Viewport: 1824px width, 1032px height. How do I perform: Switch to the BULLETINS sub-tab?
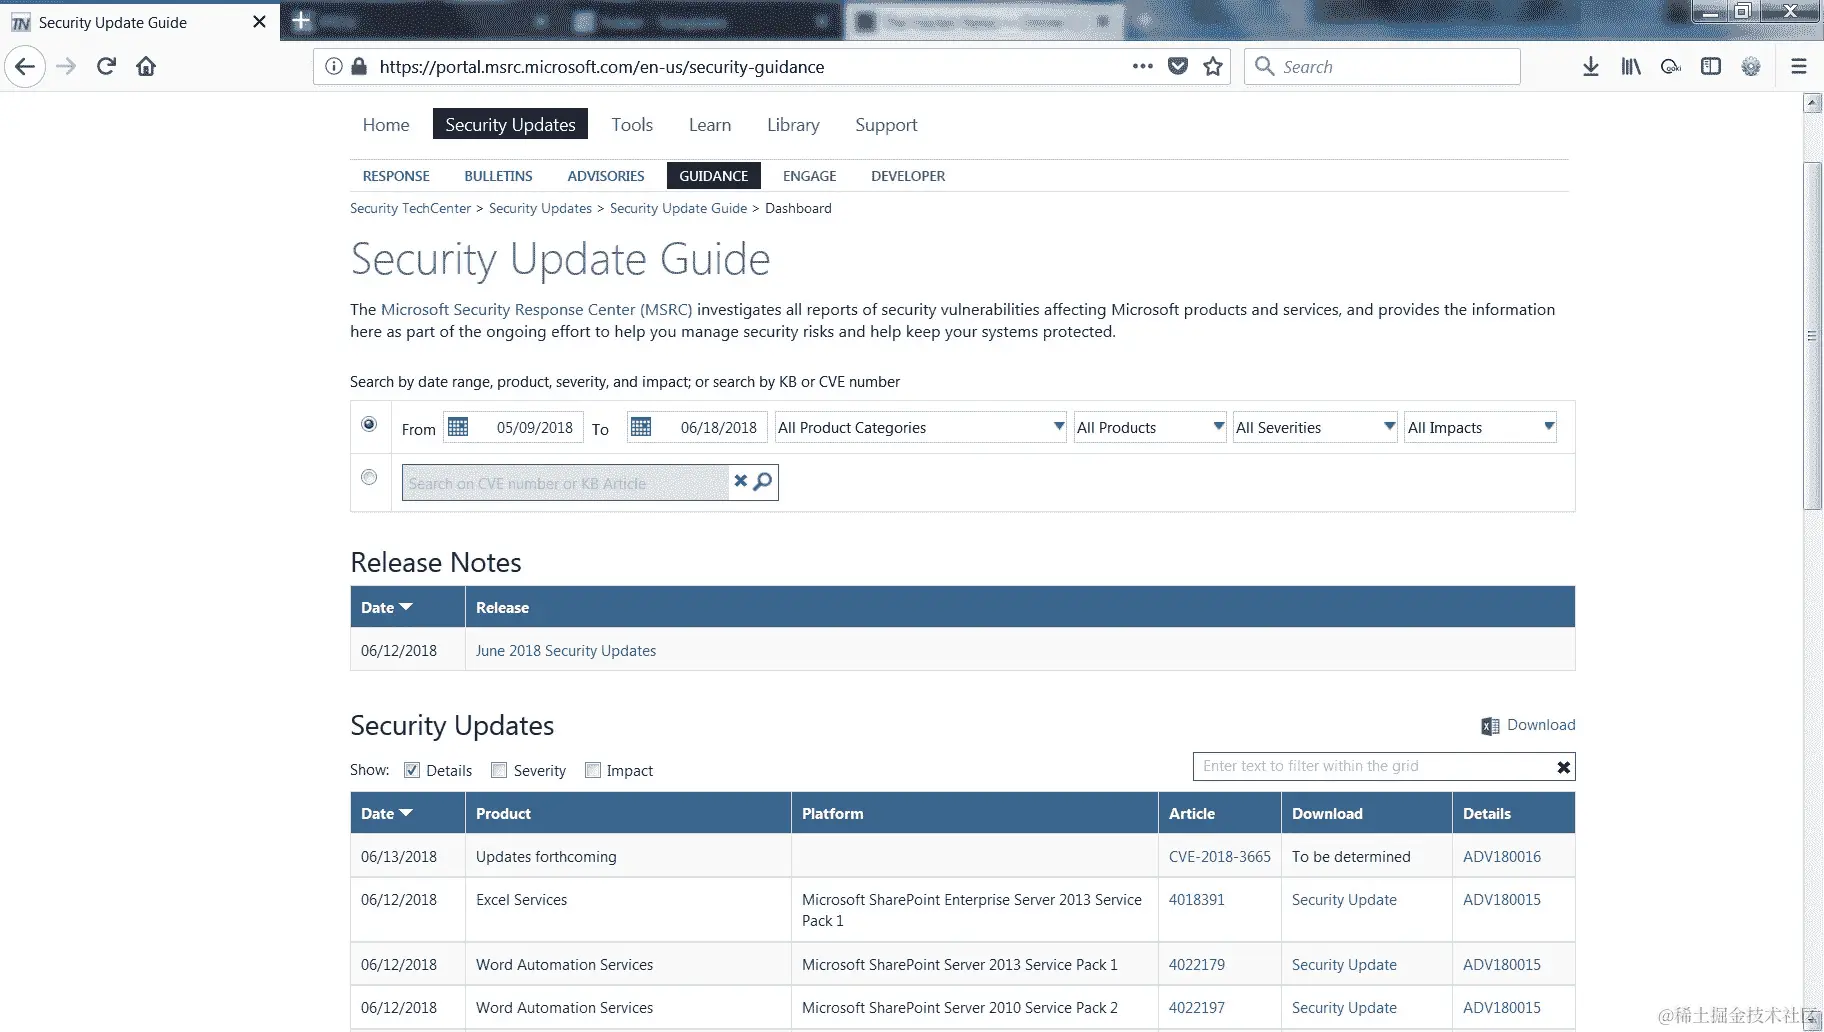498,176
